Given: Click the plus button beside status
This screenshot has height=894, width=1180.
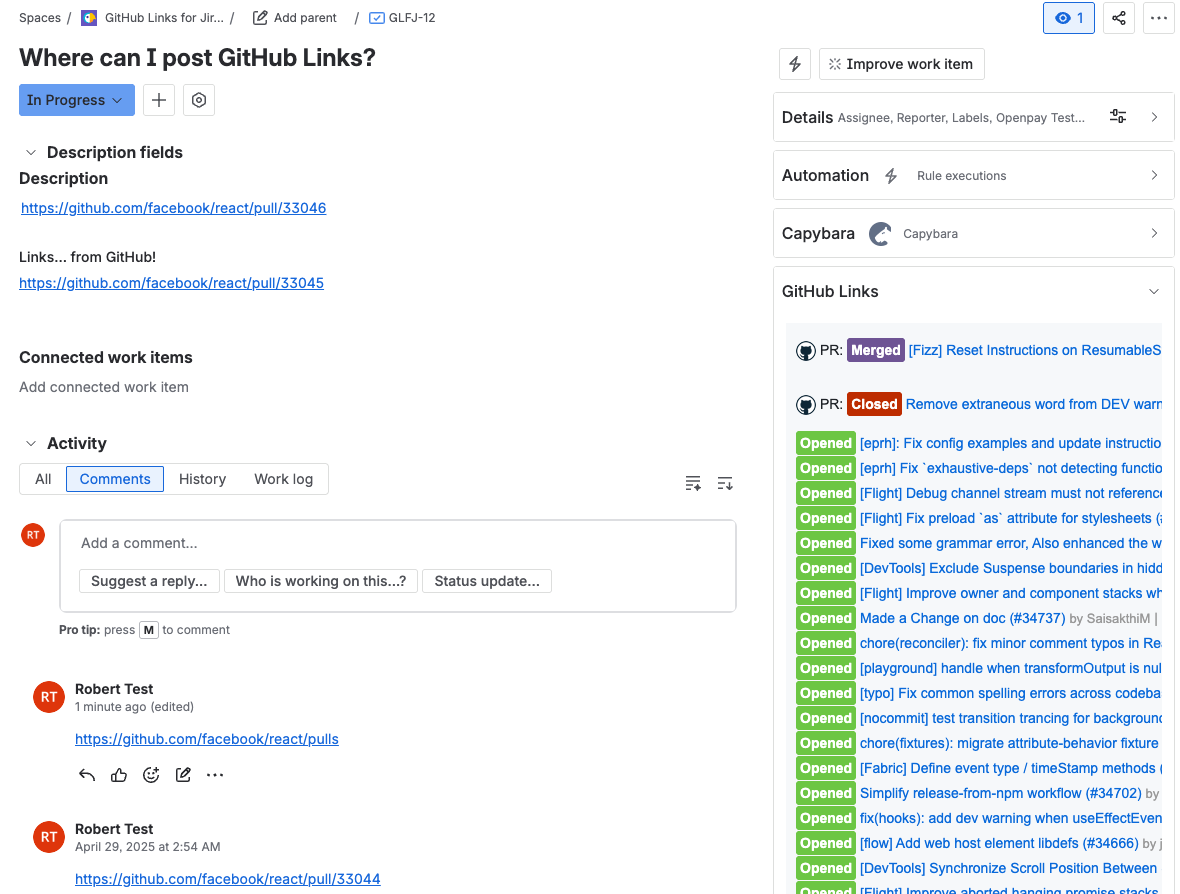Looking at the screenshot, I should (x=159, y=100).
